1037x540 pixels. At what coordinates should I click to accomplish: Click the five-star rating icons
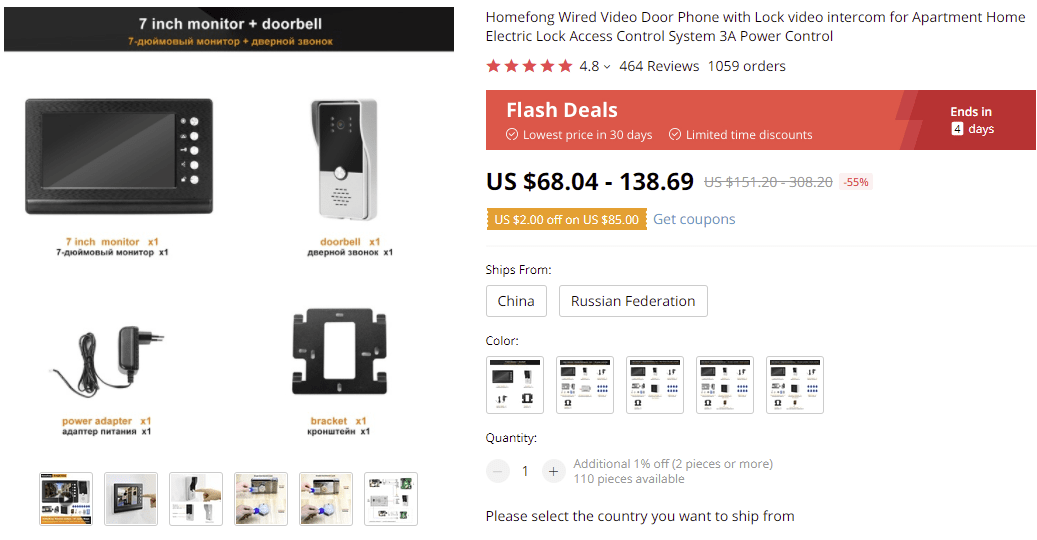(x=529, y=66)
